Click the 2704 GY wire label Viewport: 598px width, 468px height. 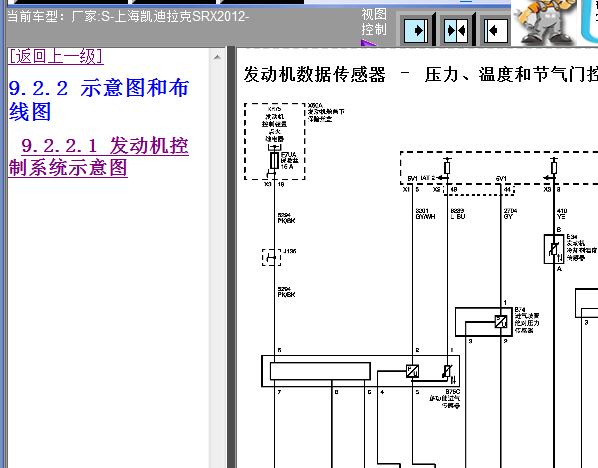510,213
